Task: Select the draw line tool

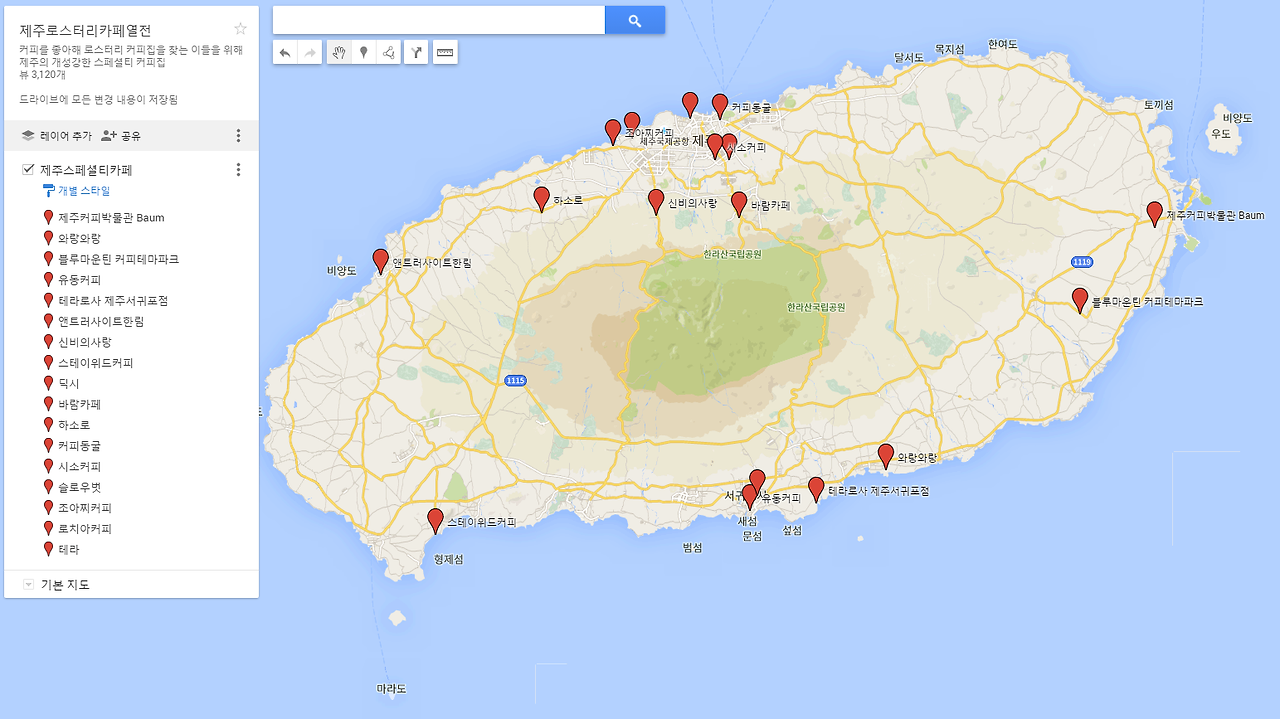Action: click(389, 52)
